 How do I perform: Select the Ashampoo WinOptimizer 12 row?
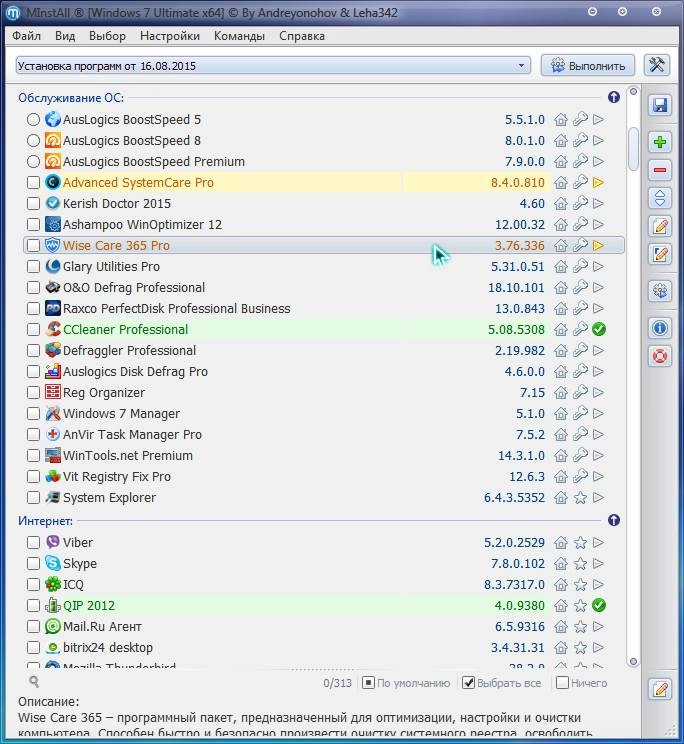(x=324, y=224)
